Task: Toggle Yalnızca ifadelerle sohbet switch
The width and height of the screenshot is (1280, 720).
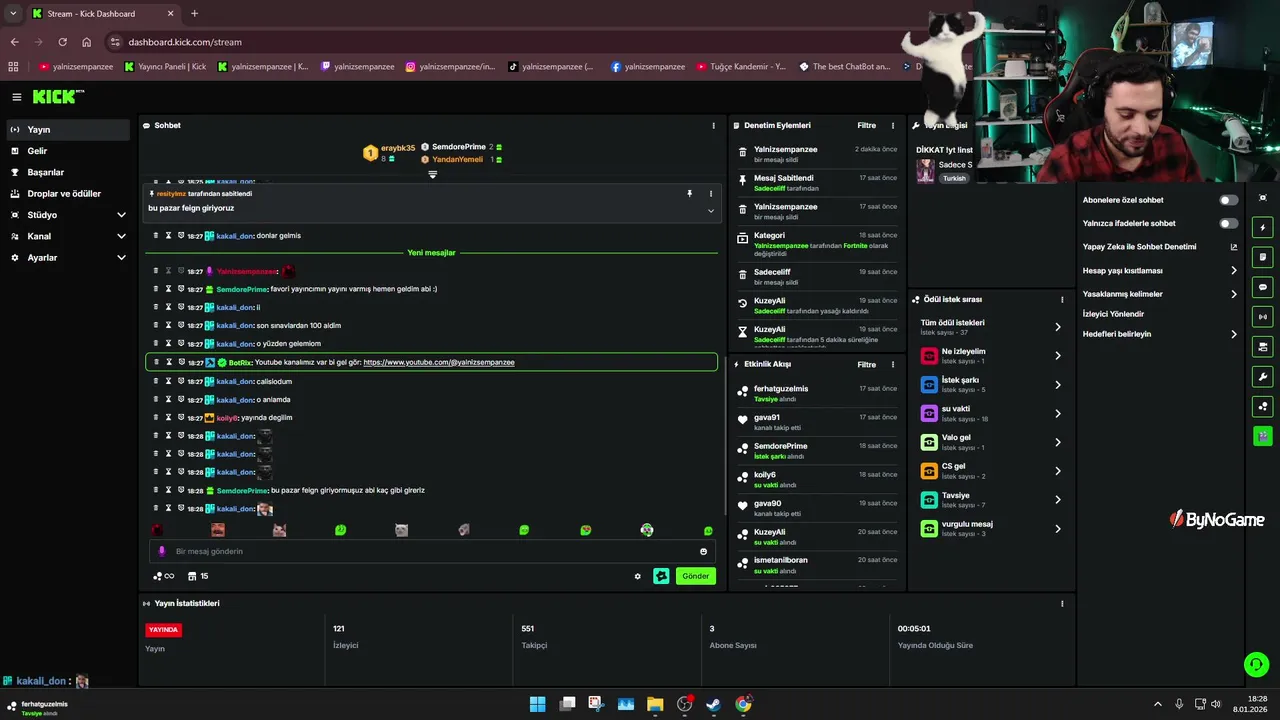Action: pos(1229,223)
